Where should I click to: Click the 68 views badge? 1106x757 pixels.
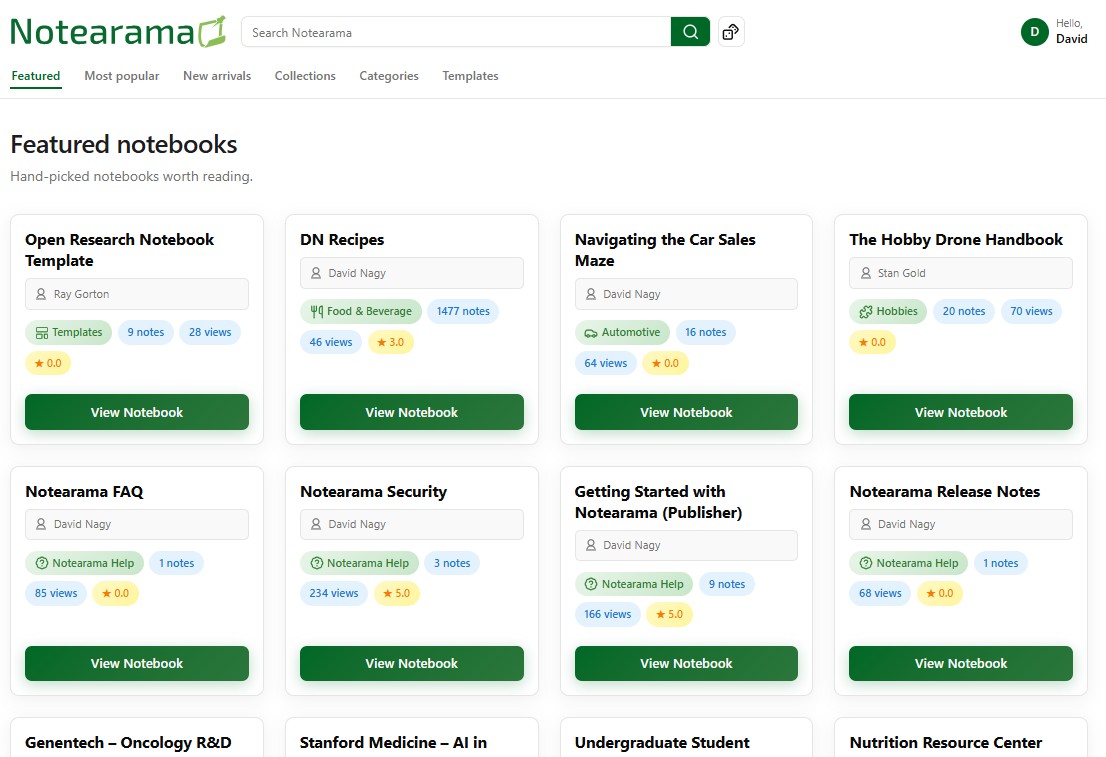tap(880, 593)
